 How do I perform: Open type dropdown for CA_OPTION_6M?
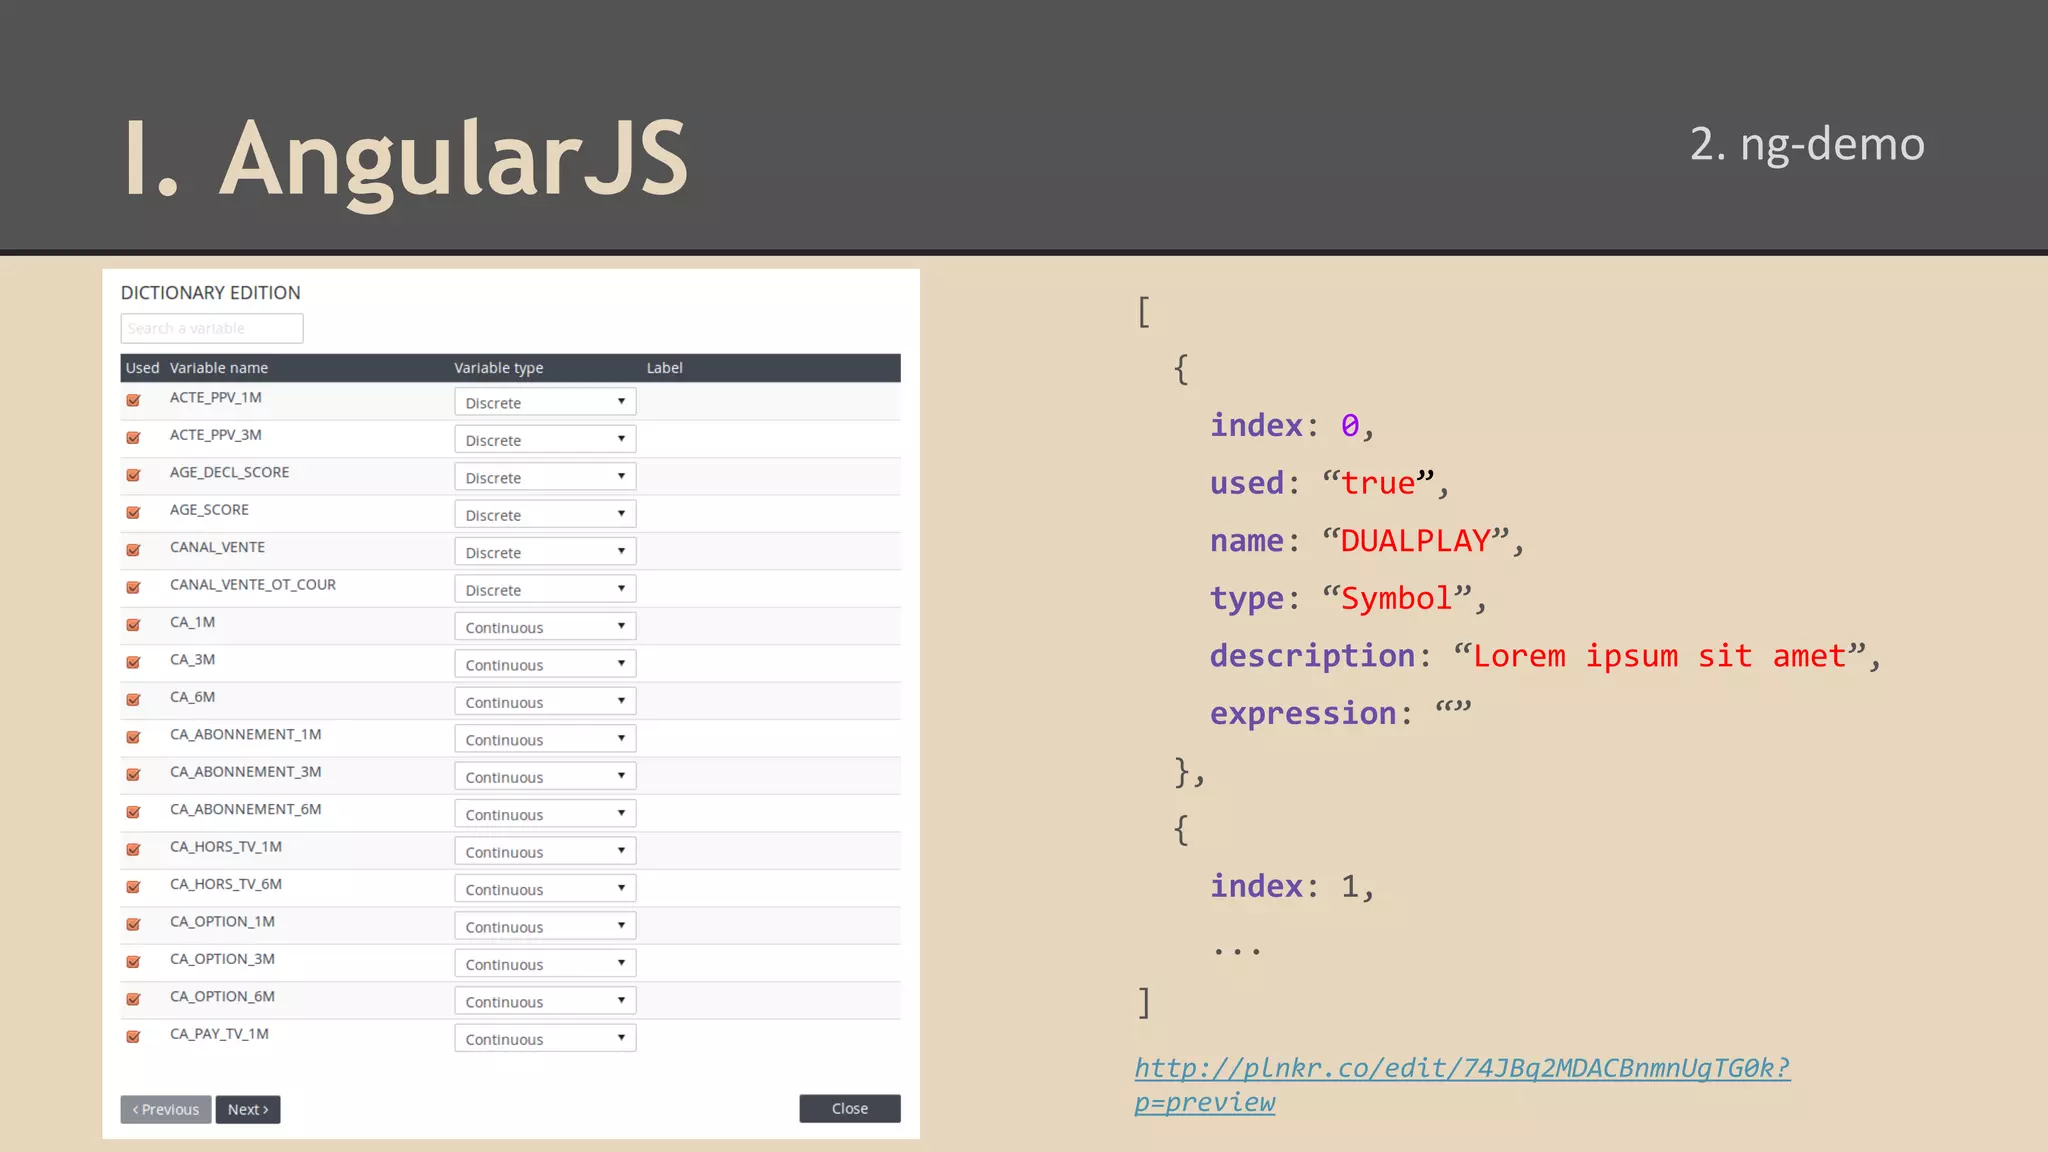pyautogui.click(x=544, y=1001)
